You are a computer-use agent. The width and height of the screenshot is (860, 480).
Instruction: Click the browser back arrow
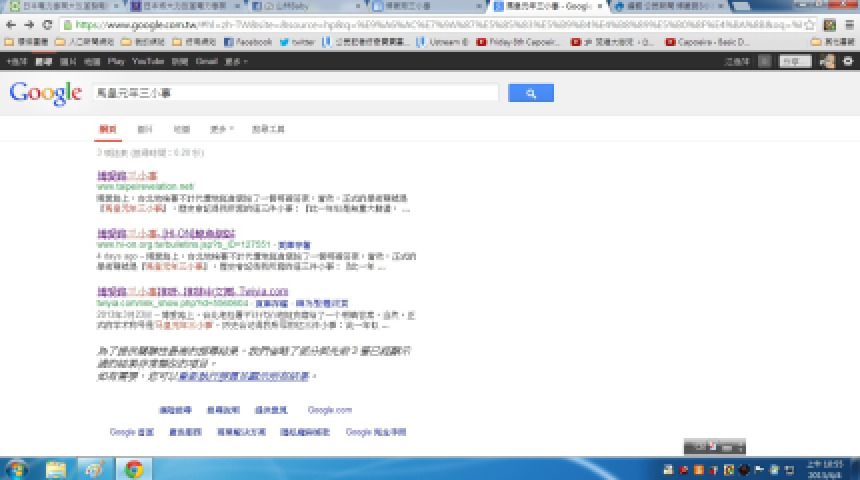click(10, 24)
